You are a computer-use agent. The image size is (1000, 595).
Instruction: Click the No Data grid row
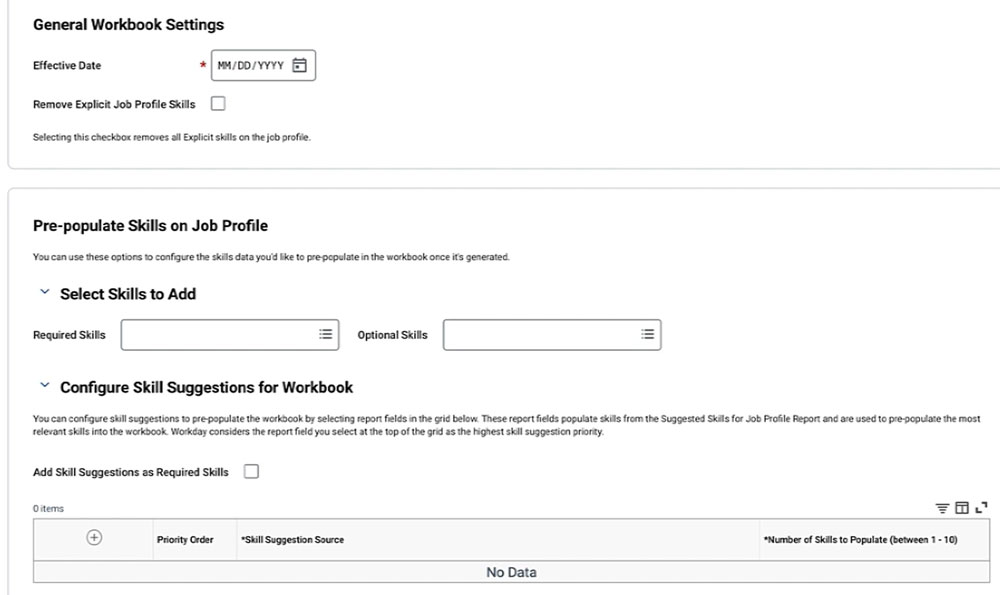click(511, 572)
